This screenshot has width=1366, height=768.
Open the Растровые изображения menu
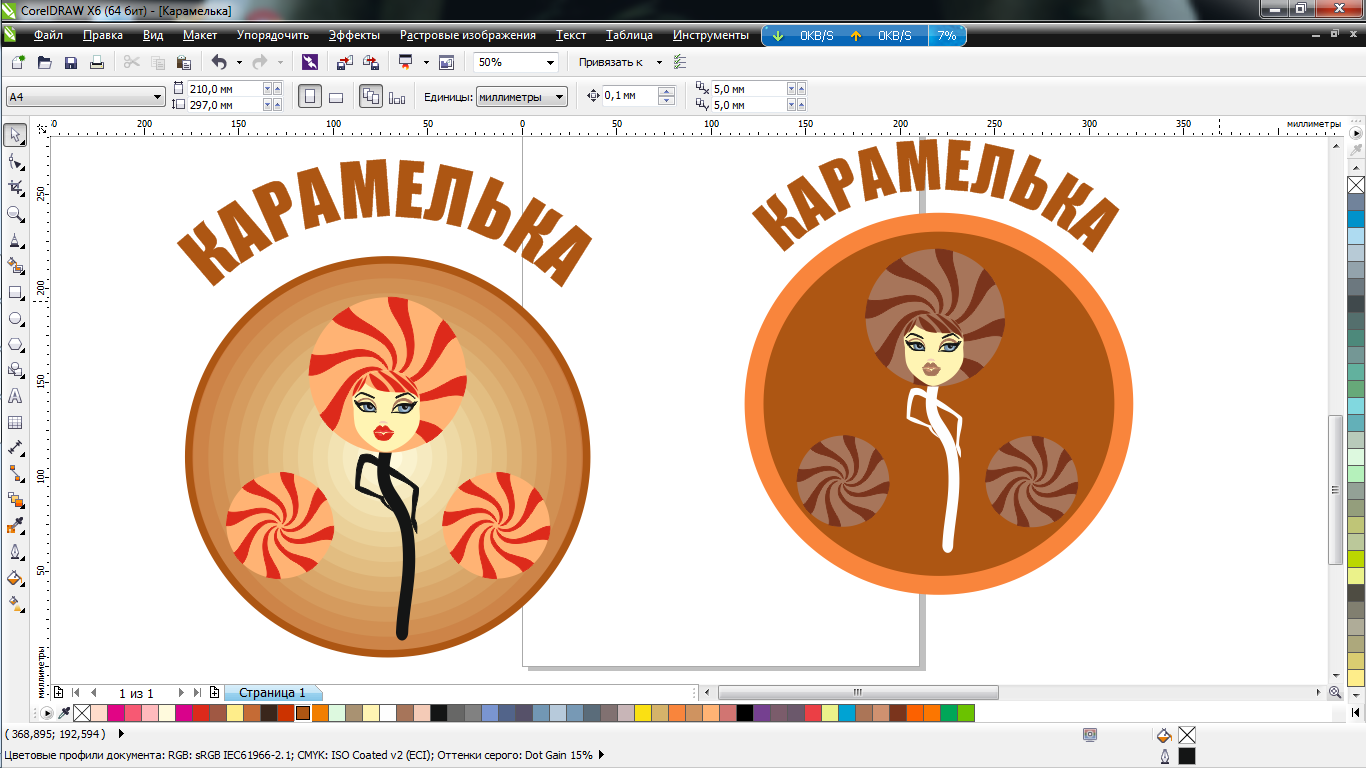tap(468, 35)
